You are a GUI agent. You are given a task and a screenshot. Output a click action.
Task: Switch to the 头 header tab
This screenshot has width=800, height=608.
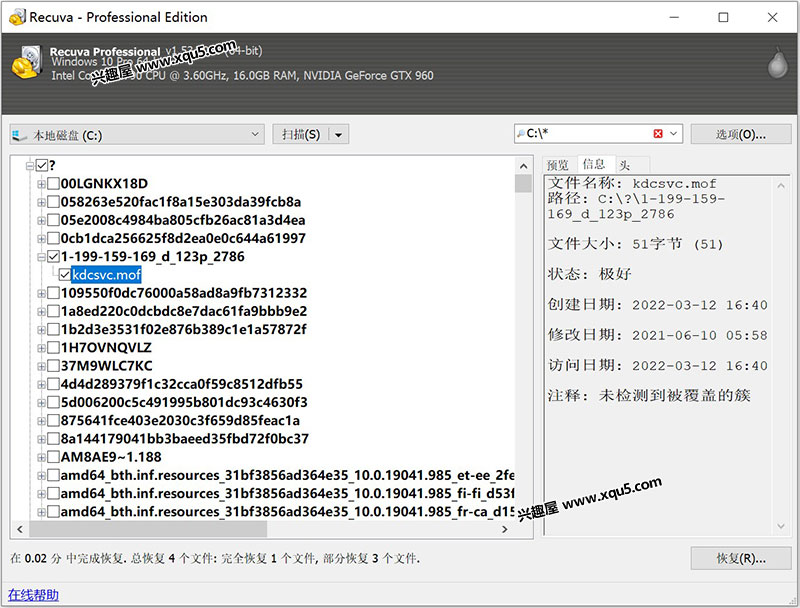[625, 165]
